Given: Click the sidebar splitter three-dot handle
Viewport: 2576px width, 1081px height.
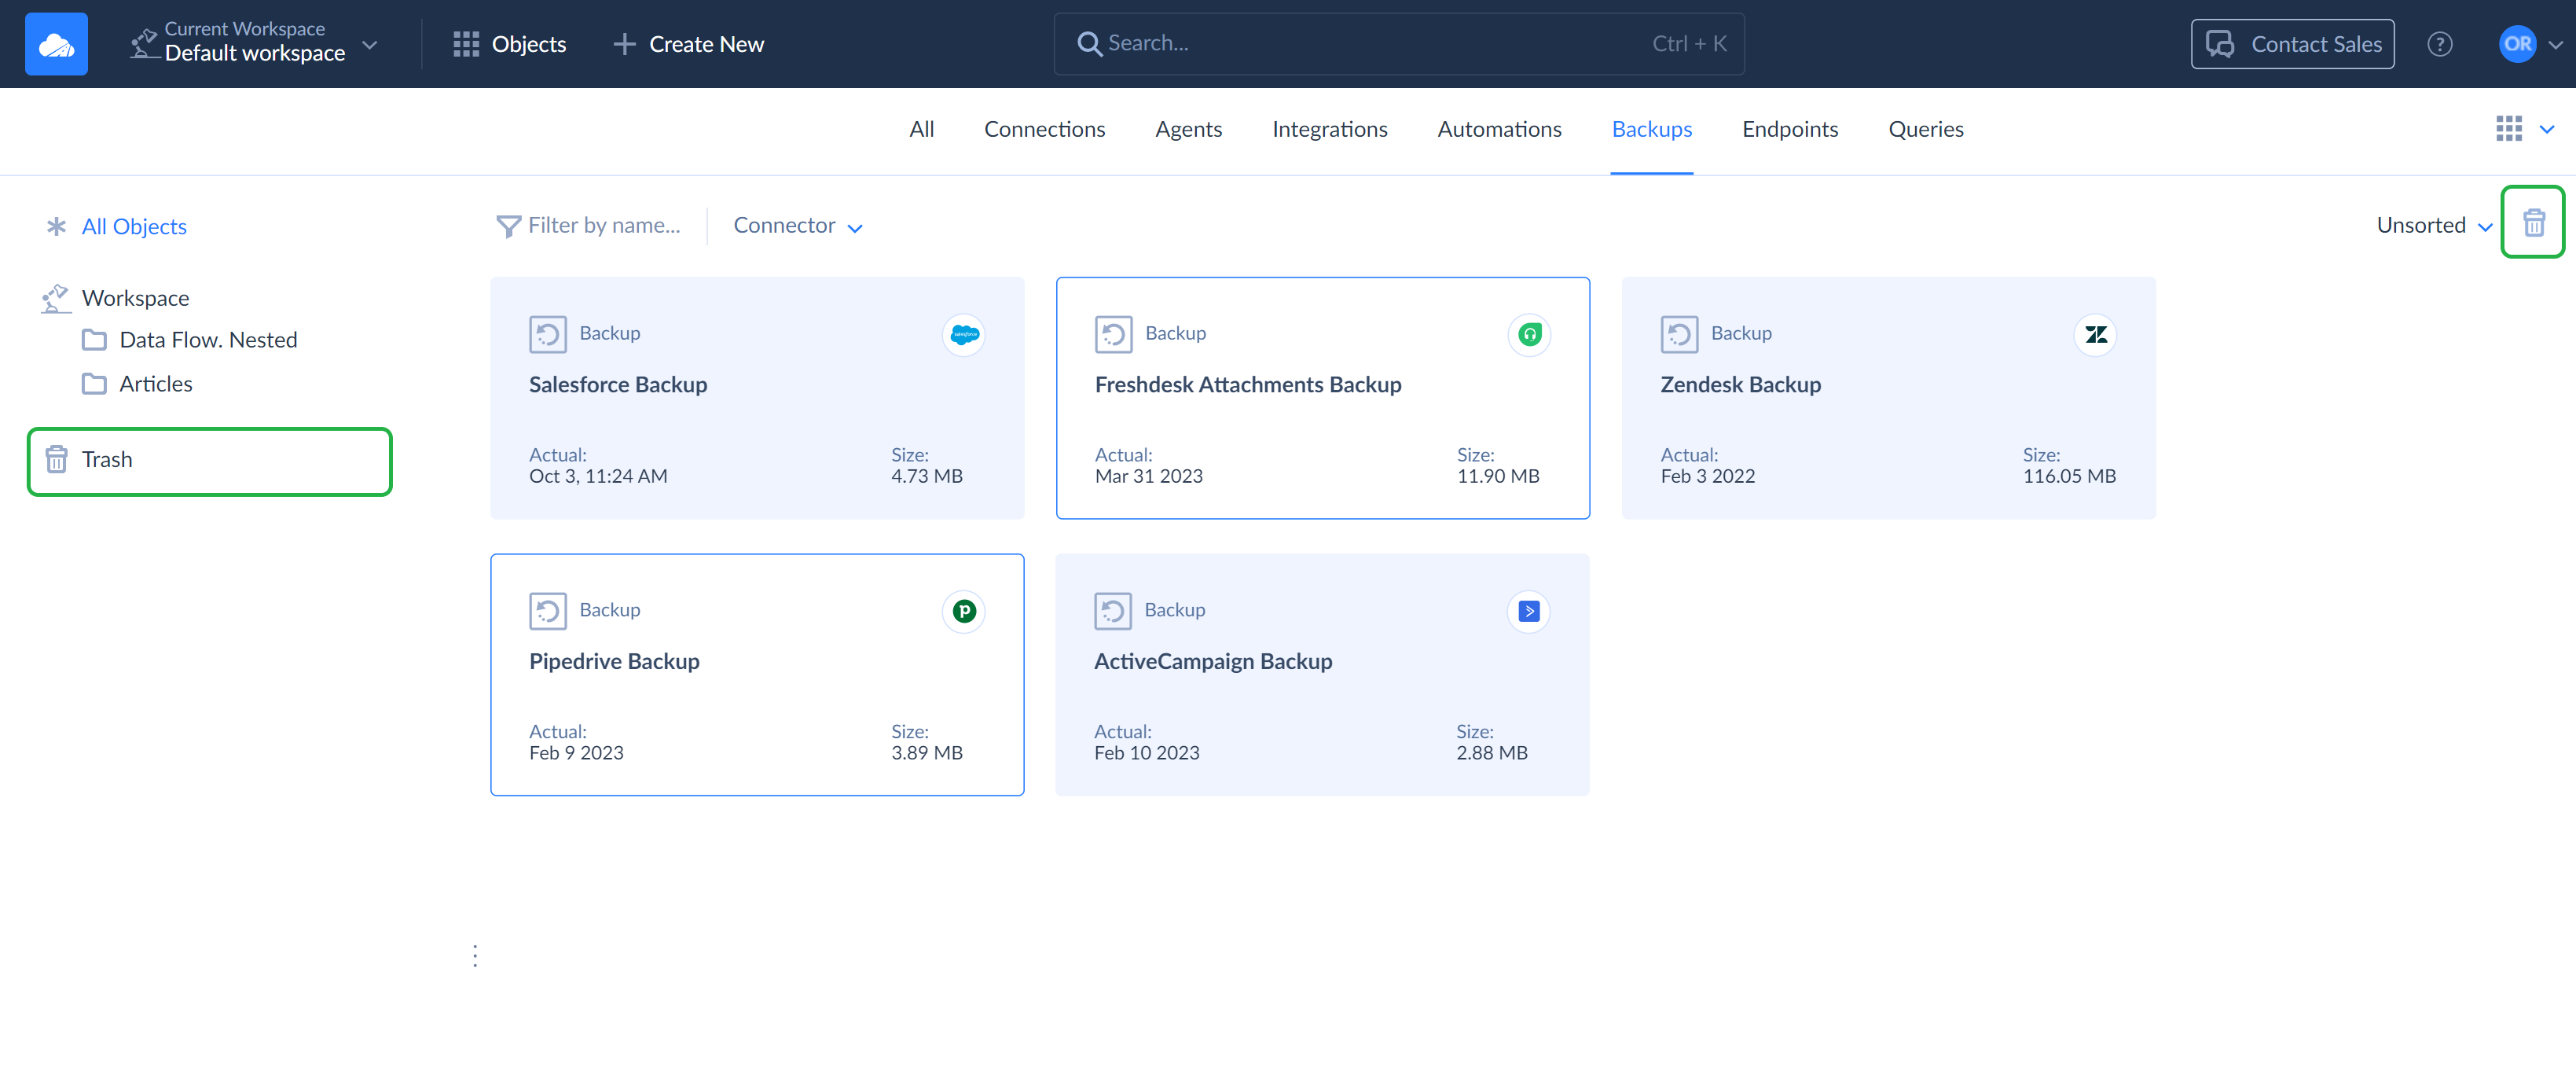Looking at the screenshot, I should coord(475,957).
